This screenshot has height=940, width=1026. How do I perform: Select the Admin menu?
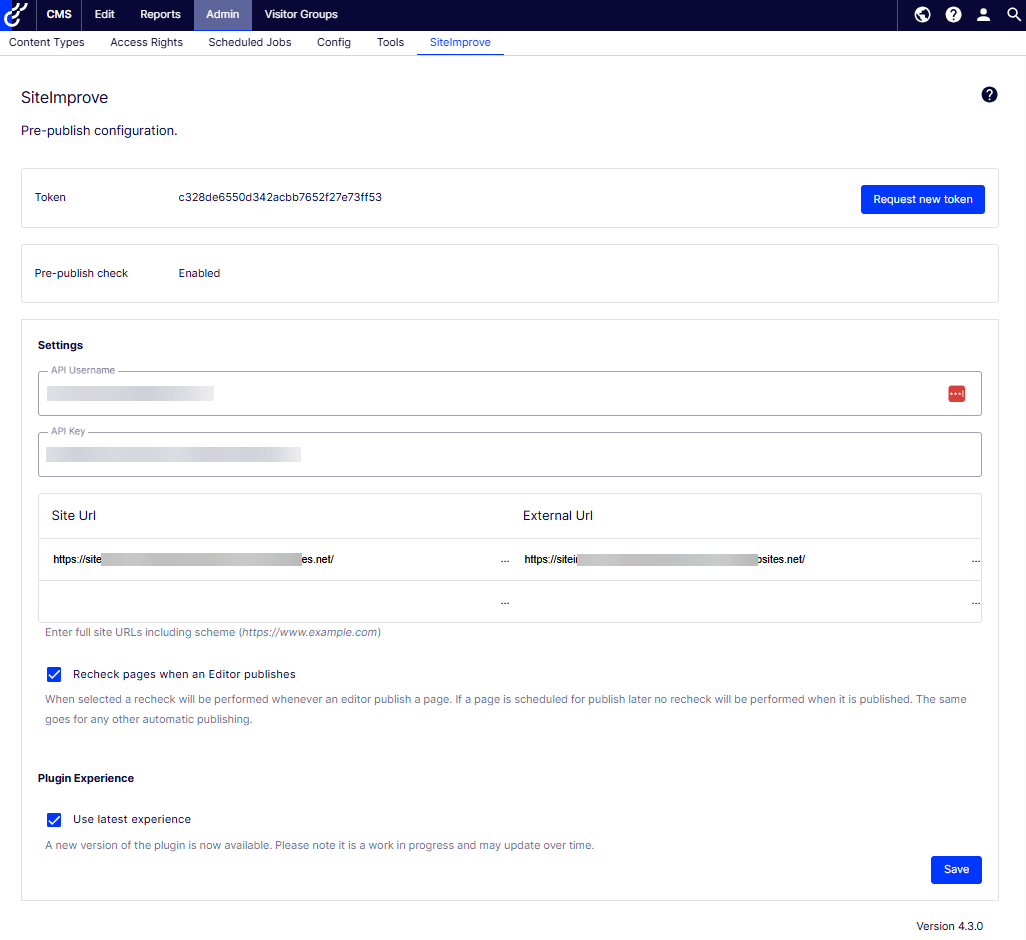pyautogui.click(x=222, y=14)
